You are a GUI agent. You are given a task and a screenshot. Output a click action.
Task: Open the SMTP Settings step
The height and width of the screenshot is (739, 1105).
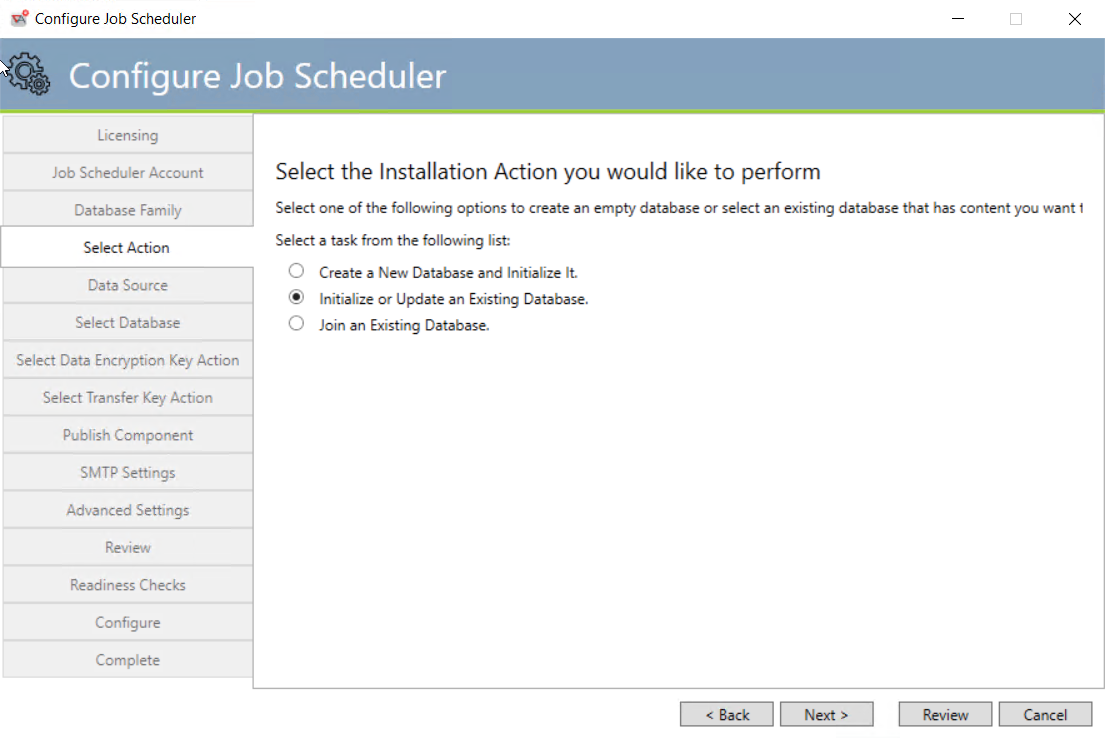(x=127, y=472)
